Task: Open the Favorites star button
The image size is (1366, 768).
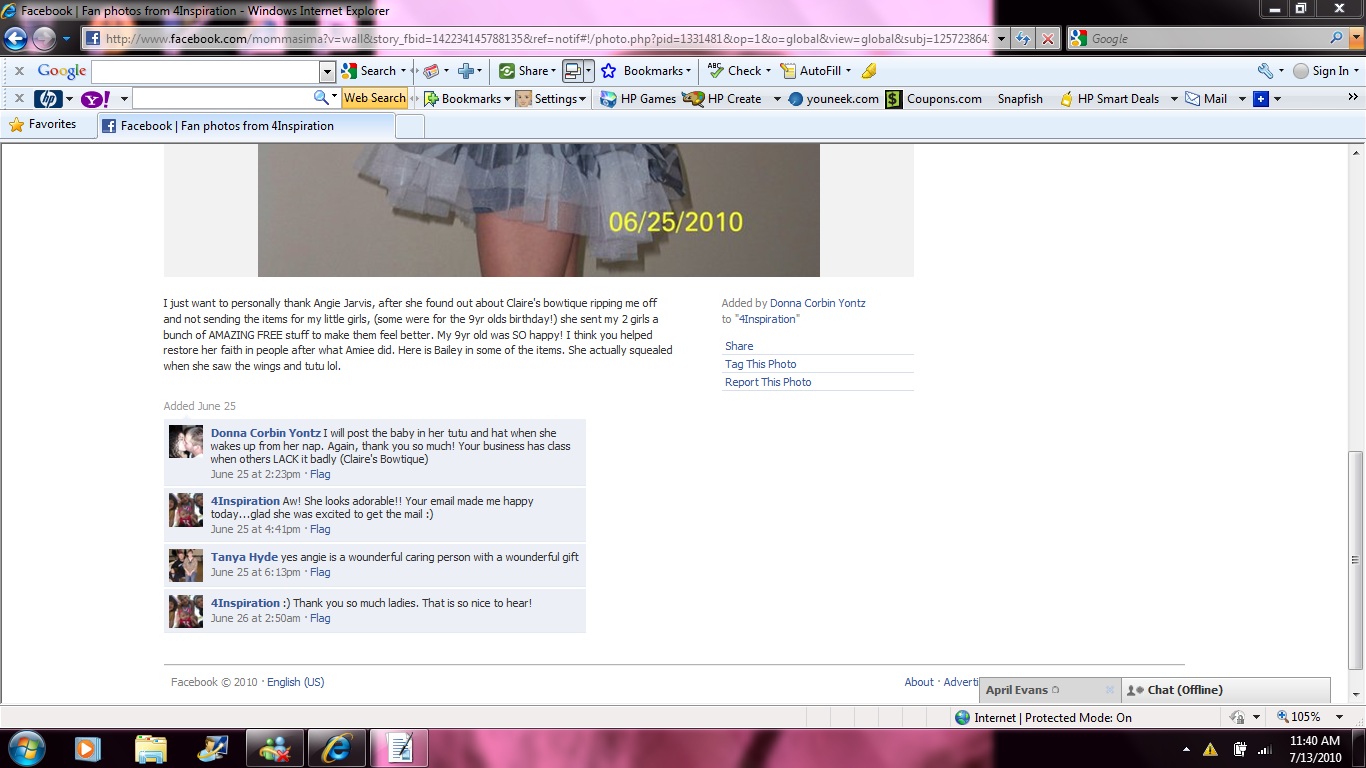Action: (x=43, y=125)
